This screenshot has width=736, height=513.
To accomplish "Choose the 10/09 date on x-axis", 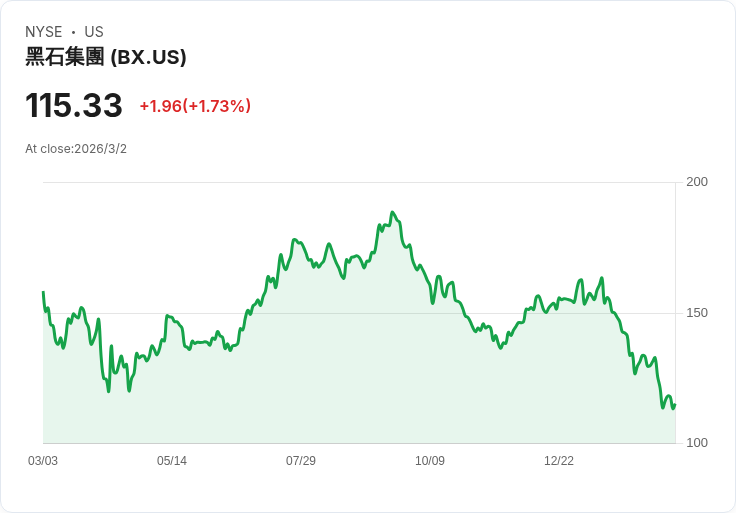I will click(x=430, y=461).
